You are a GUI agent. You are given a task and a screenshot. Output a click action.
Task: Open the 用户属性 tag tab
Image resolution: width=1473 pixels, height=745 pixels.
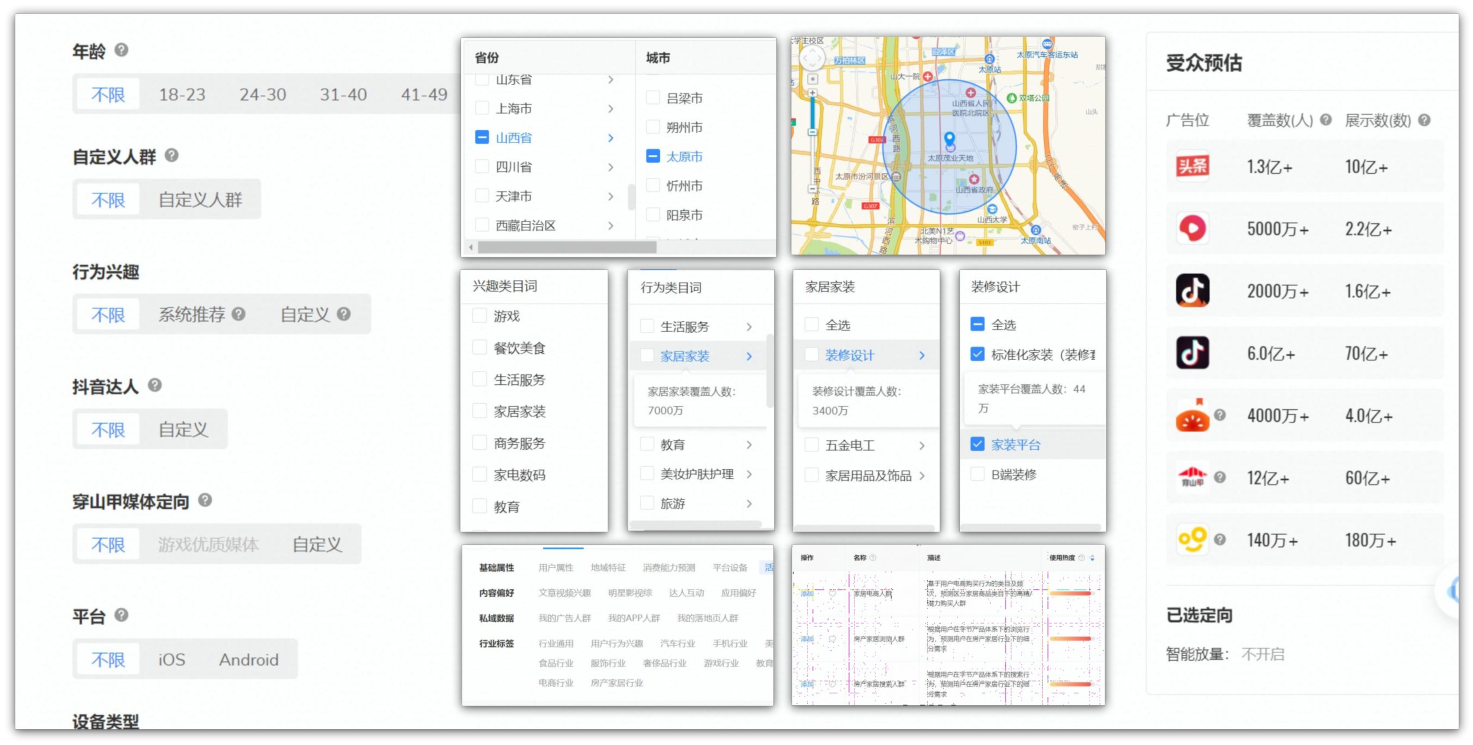point(556,567)
